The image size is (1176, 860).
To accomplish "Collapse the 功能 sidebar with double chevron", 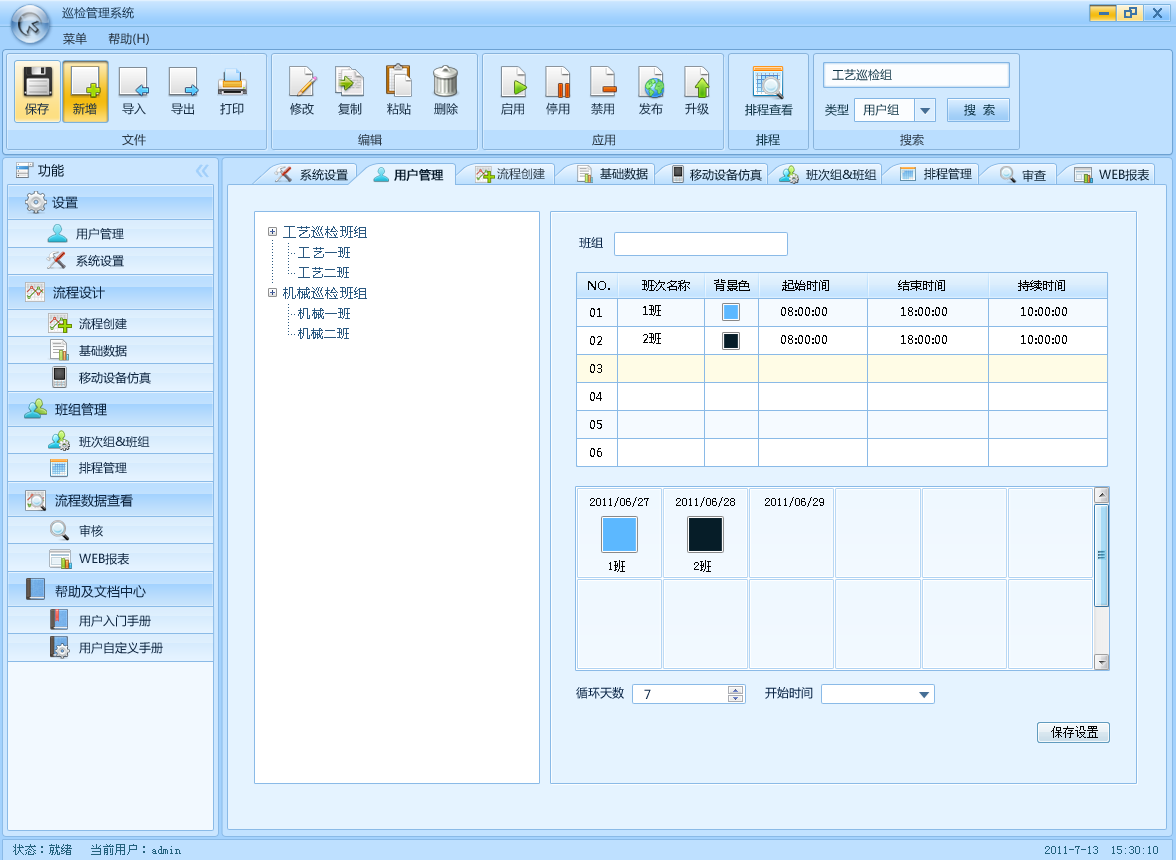I will pyautogui.click(x=202, y=171).
